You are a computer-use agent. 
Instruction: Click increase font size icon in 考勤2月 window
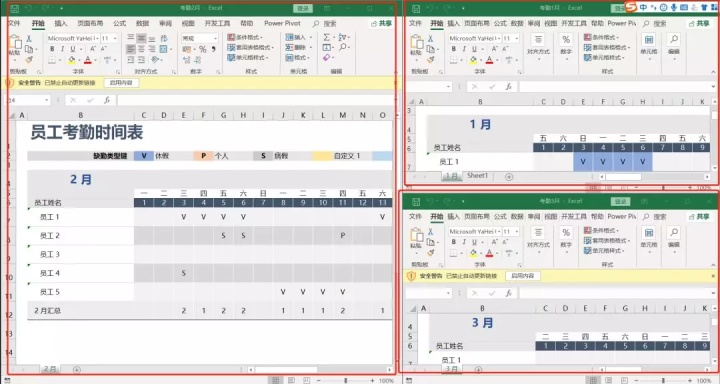pos(93,49)
